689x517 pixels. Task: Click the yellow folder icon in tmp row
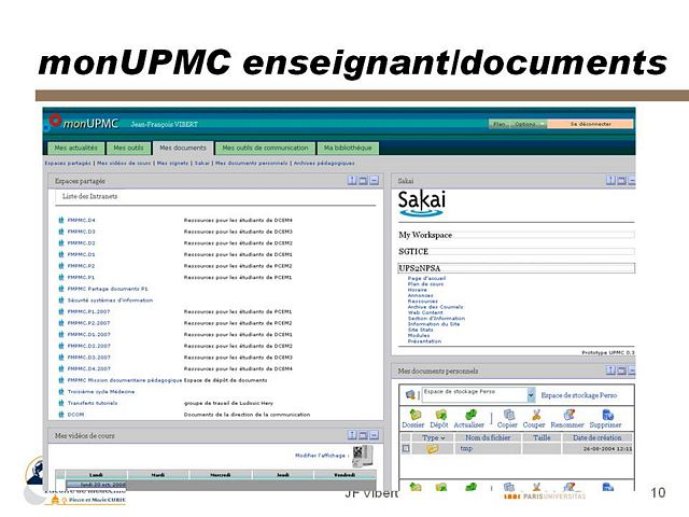tap(432, 448)
